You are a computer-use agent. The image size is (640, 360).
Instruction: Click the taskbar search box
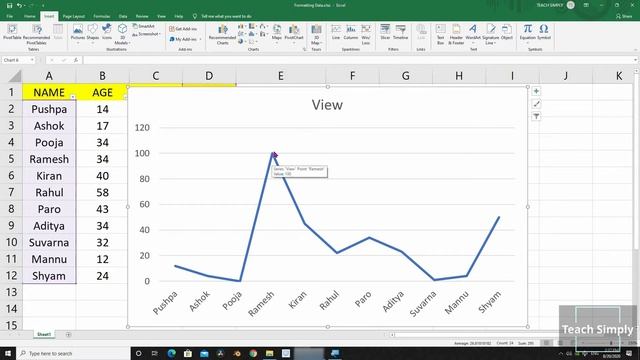(73, 353)
